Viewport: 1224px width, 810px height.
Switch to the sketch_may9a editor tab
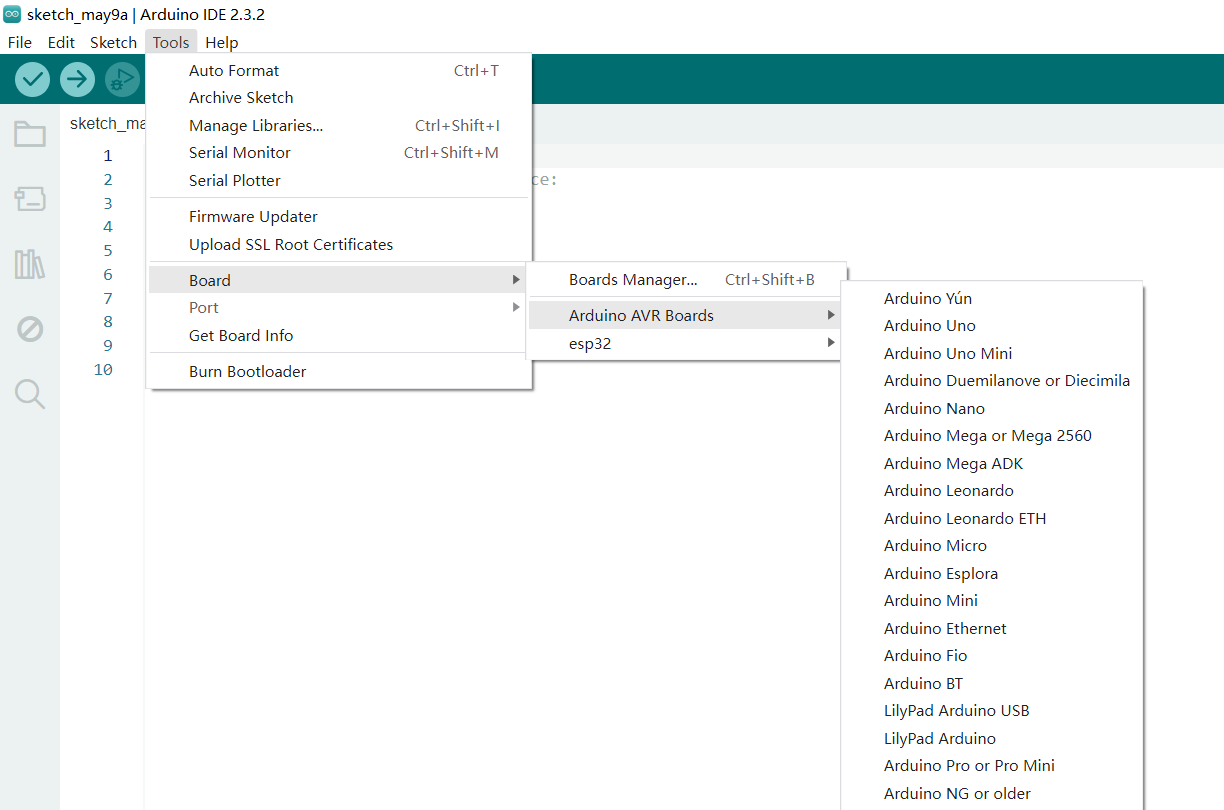click(107, 124)
